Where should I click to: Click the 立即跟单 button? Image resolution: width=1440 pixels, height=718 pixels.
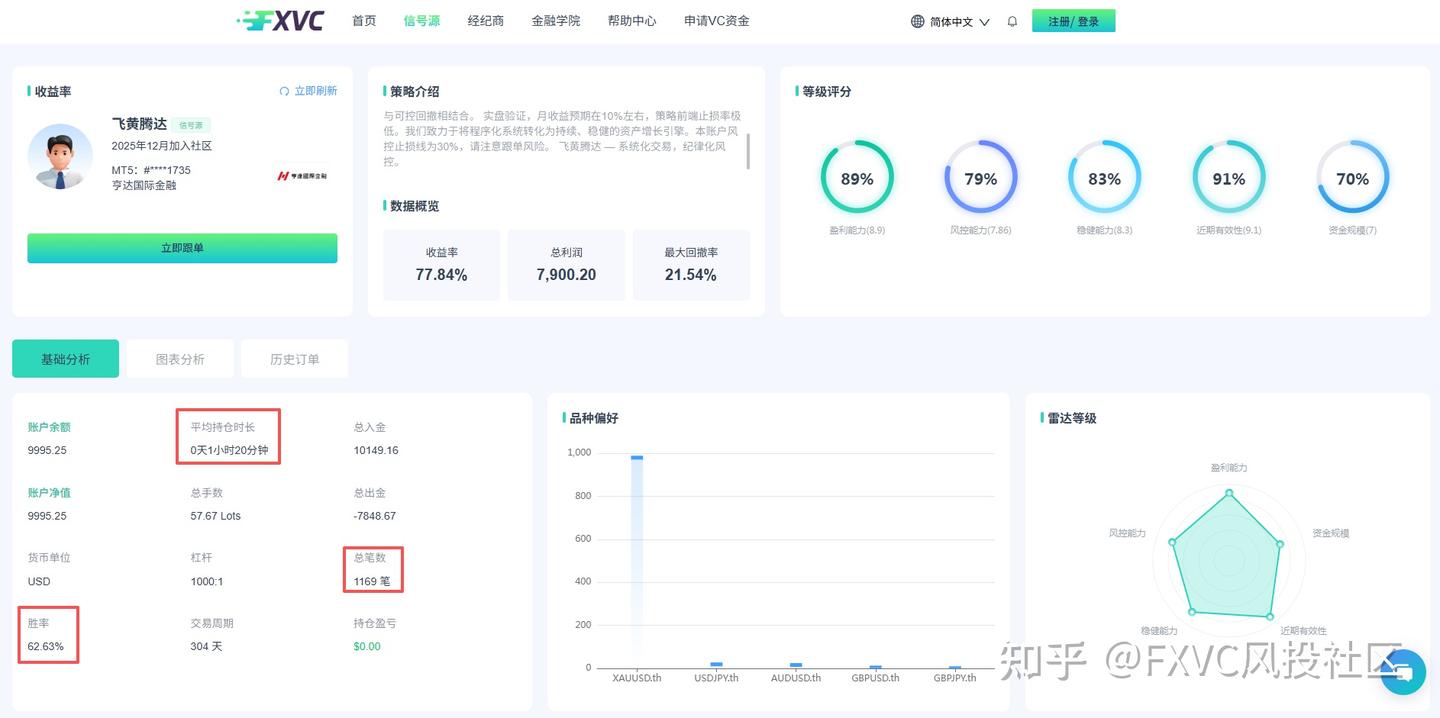tap(182, 248)
